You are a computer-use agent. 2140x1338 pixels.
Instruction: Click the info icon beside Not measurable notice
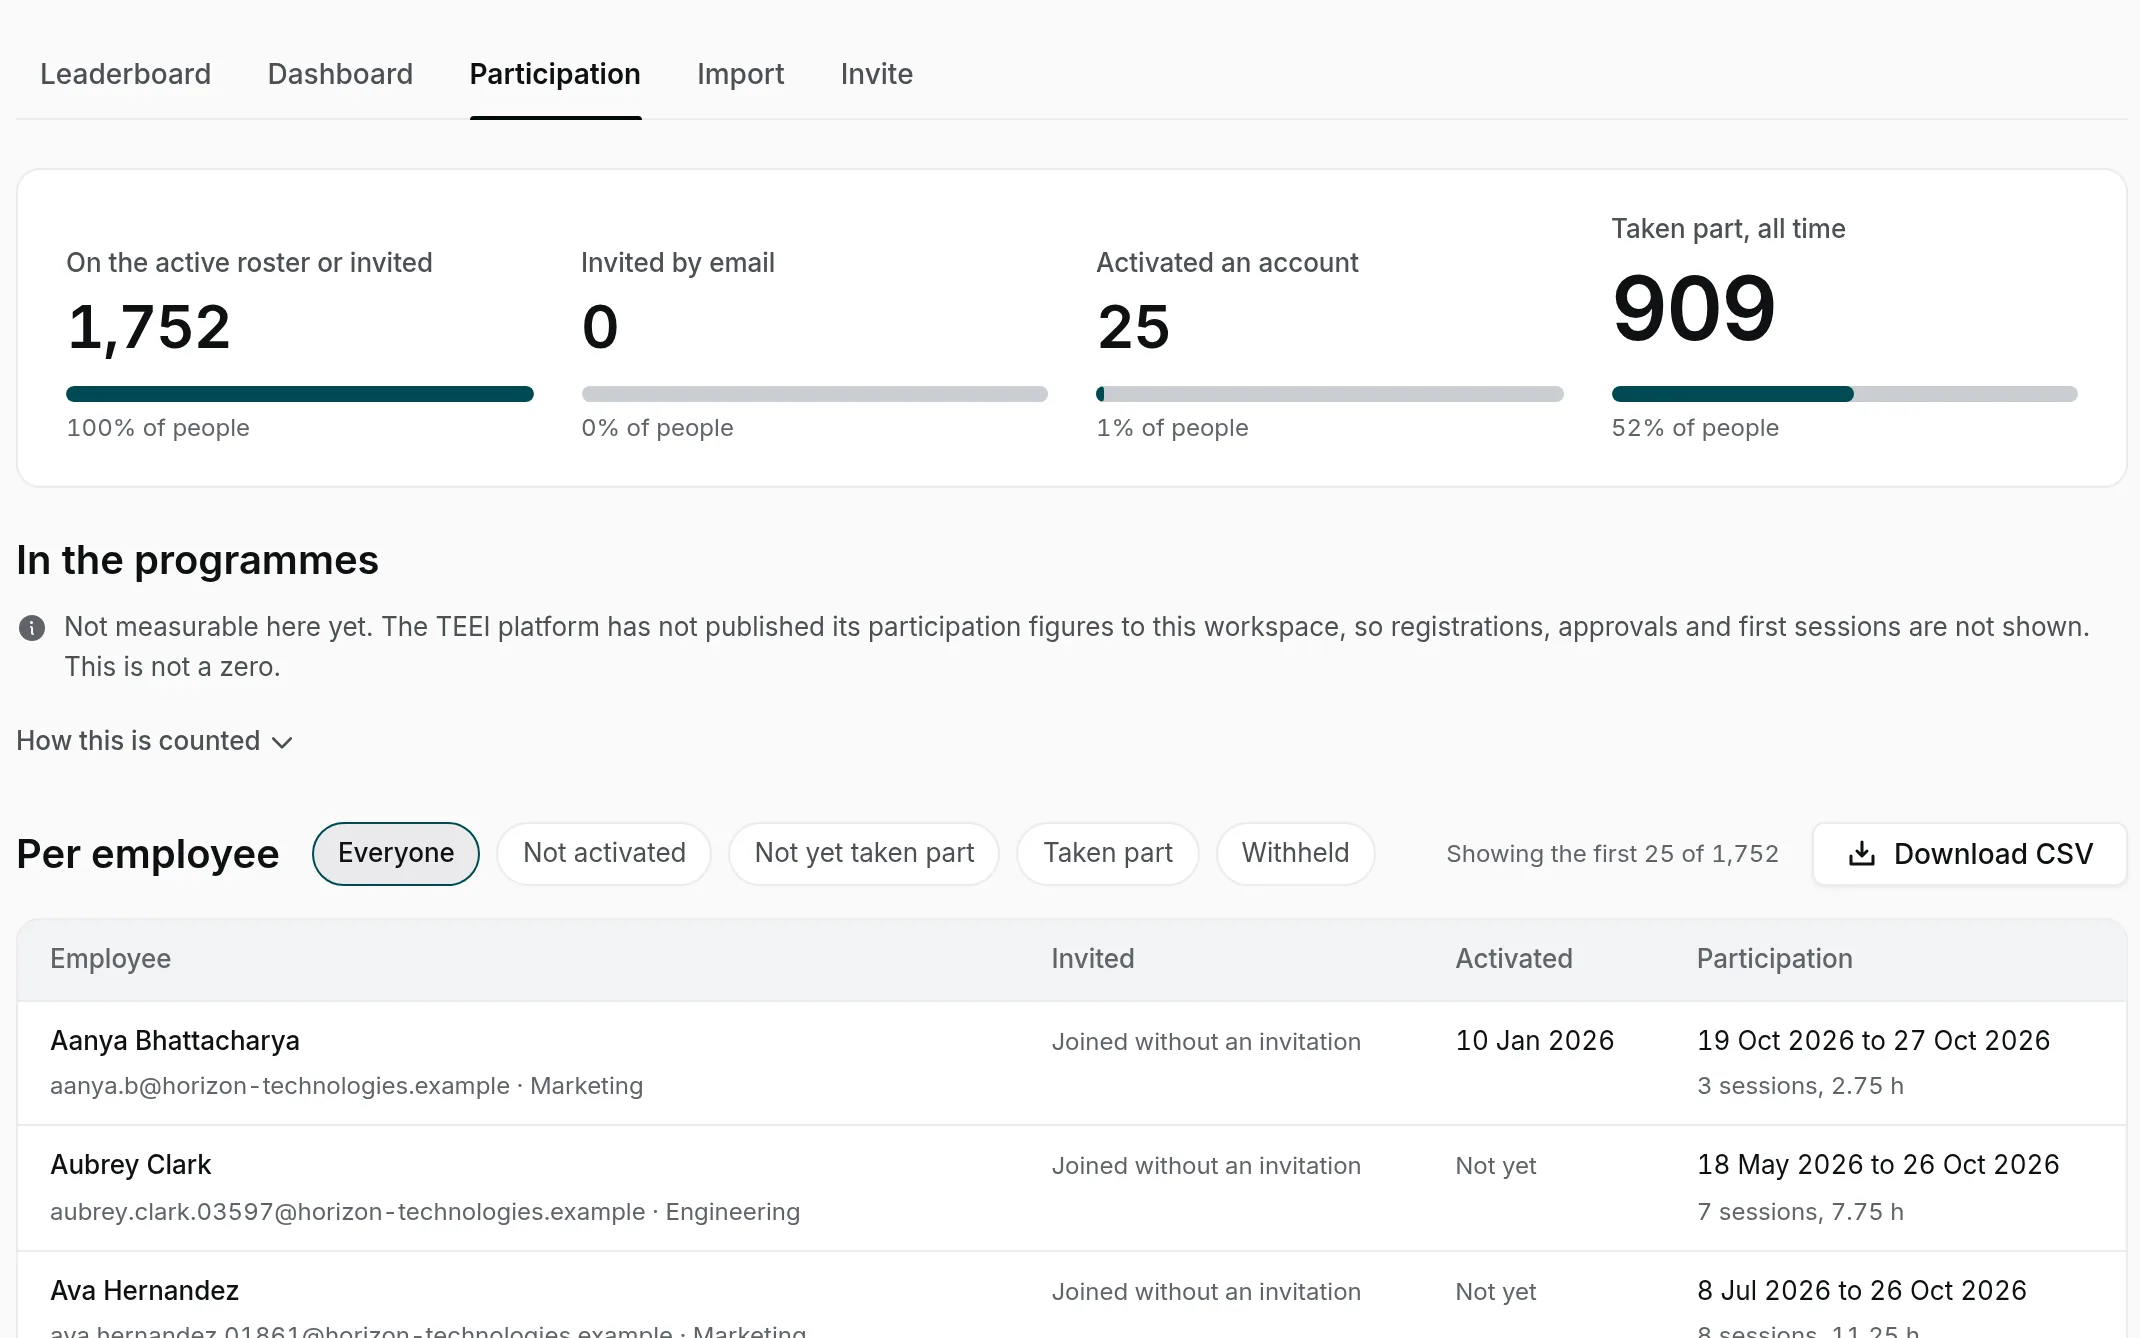pos(32,628)
